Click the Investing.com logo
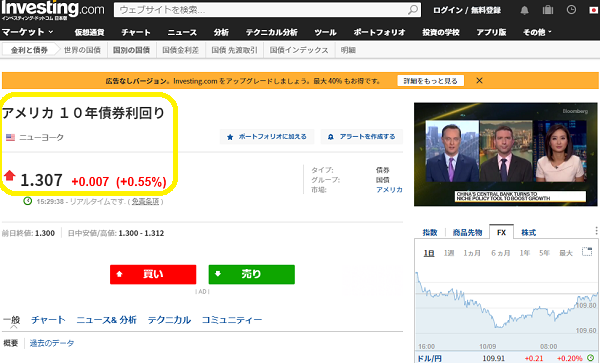Viewport: 600px width, 363px height. pyautogui.click(x=53, y=10)
